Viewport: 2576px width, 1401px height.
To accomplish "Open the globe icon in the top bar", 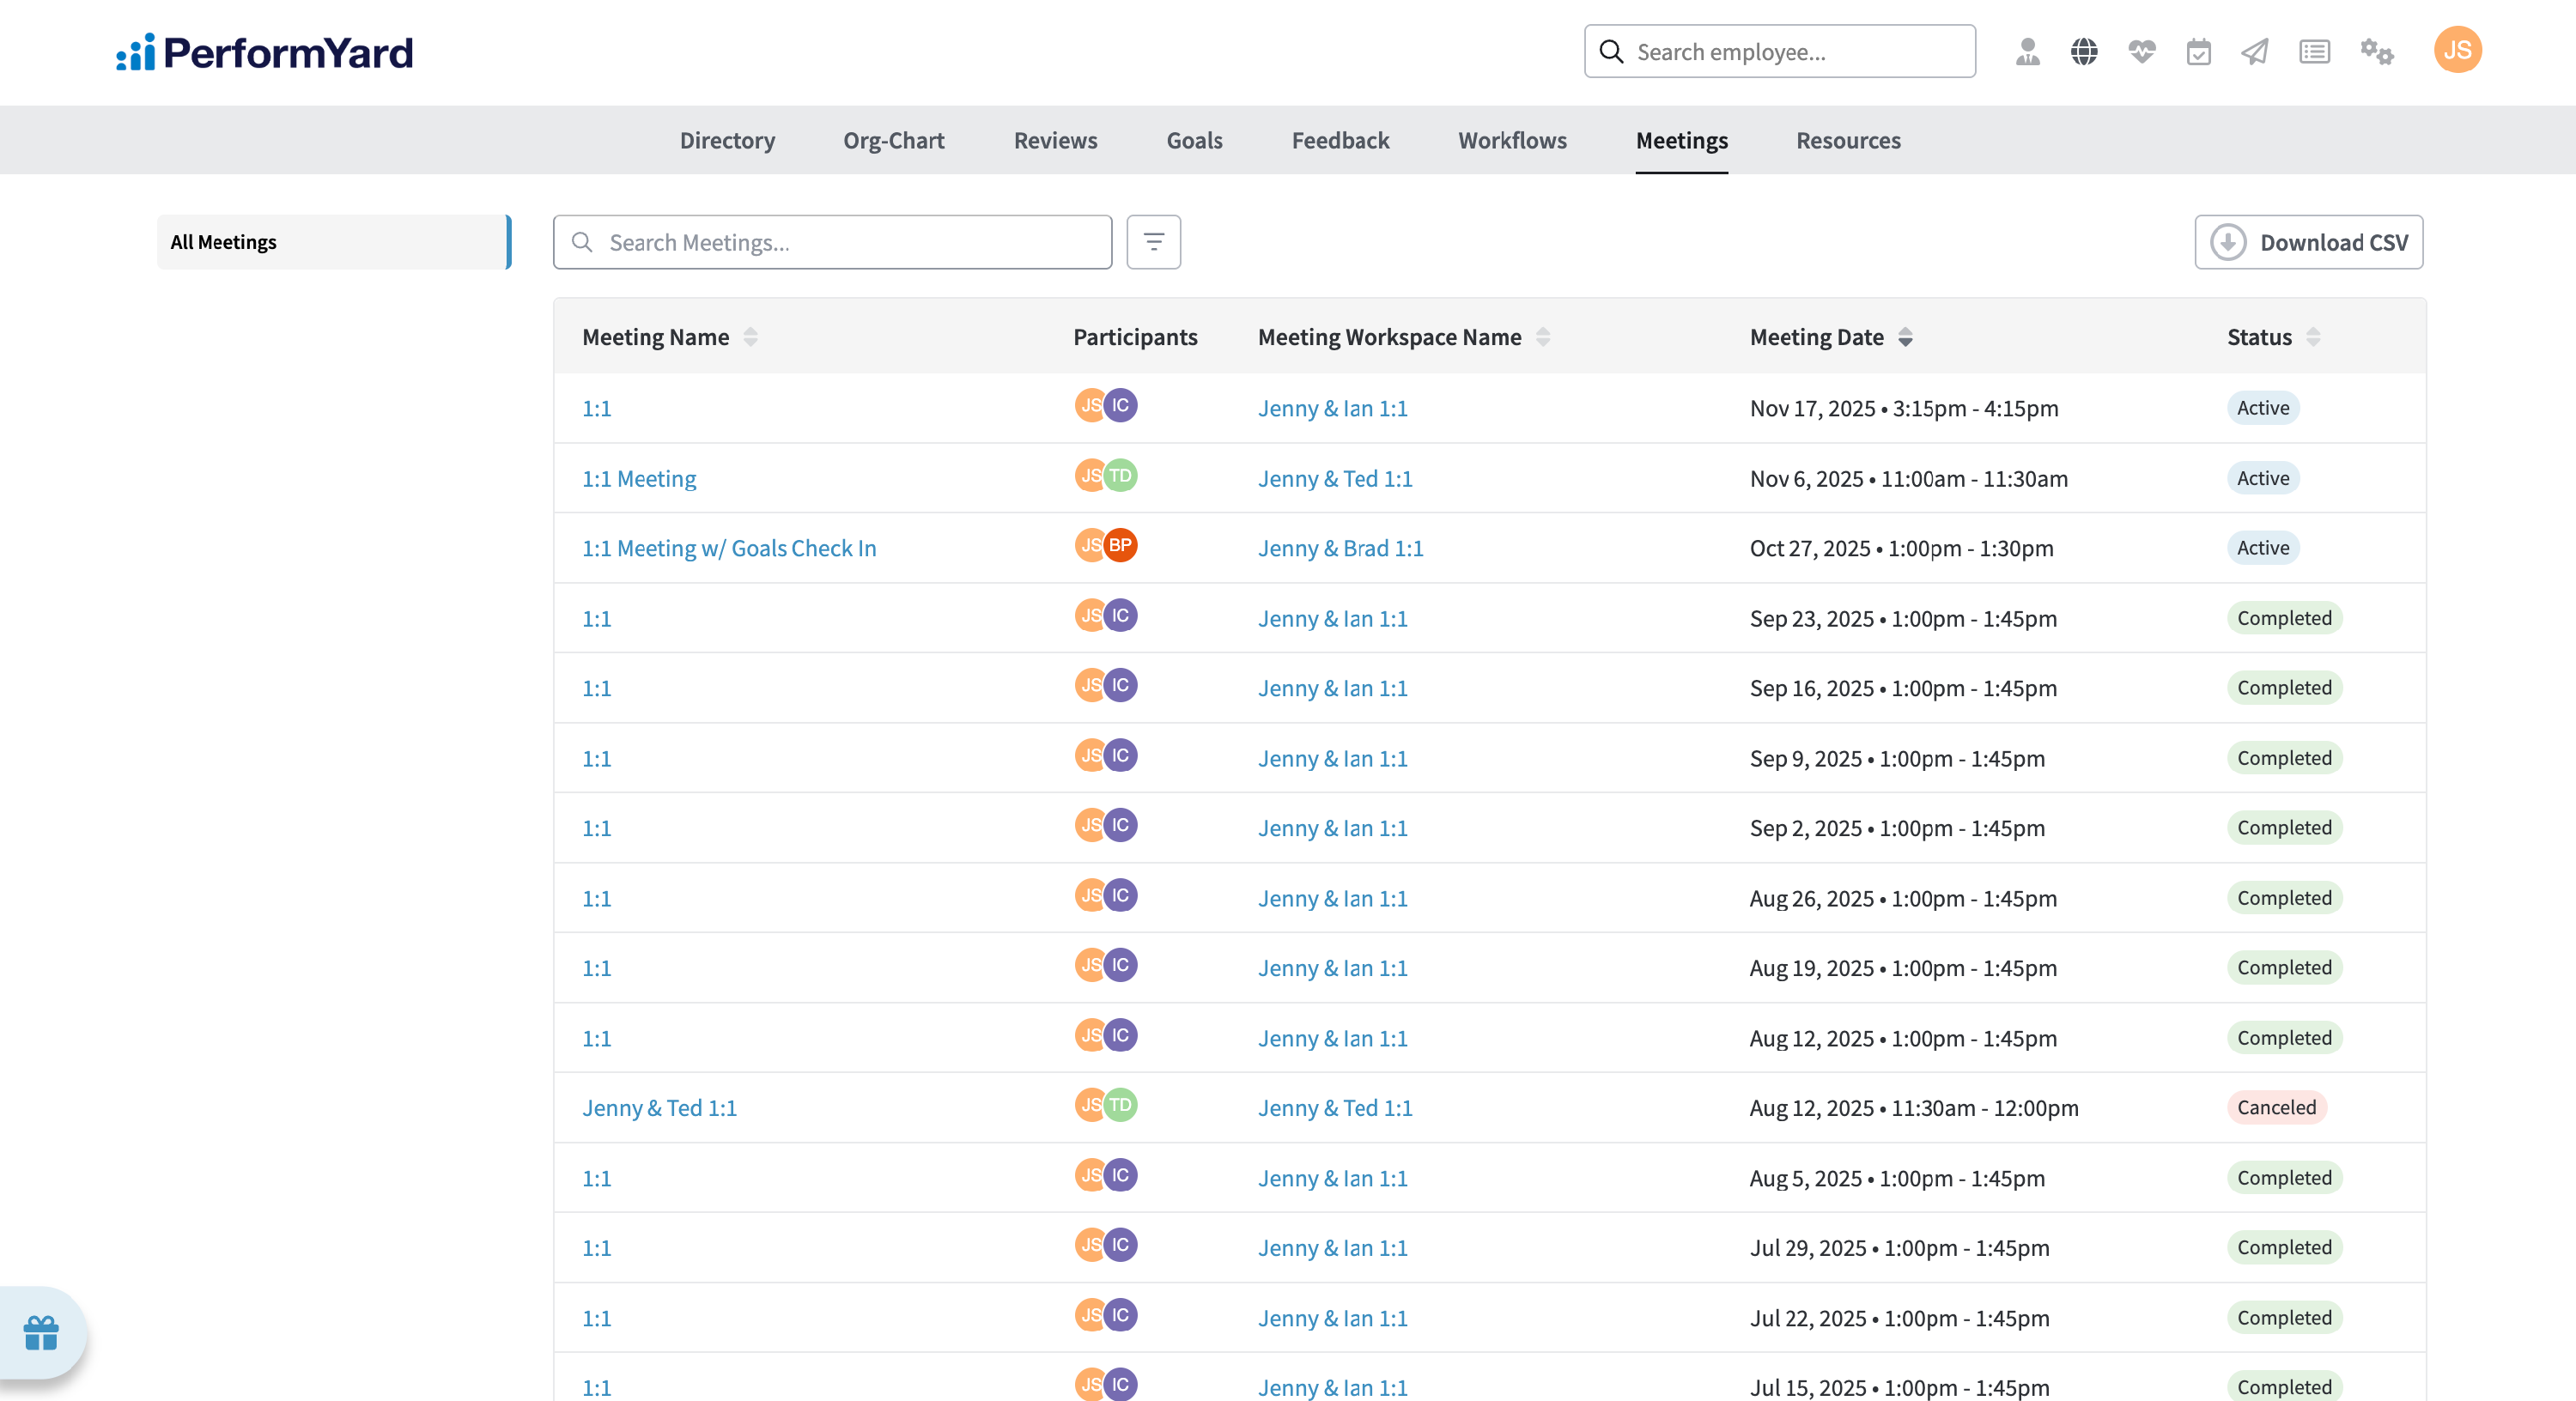I will pos(2084,51).
